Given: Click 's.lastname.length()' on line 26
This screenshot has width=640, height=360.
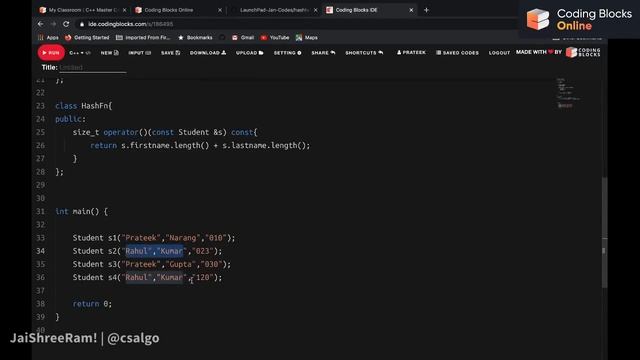Looking at the screenshot, I should coord(265,145).
